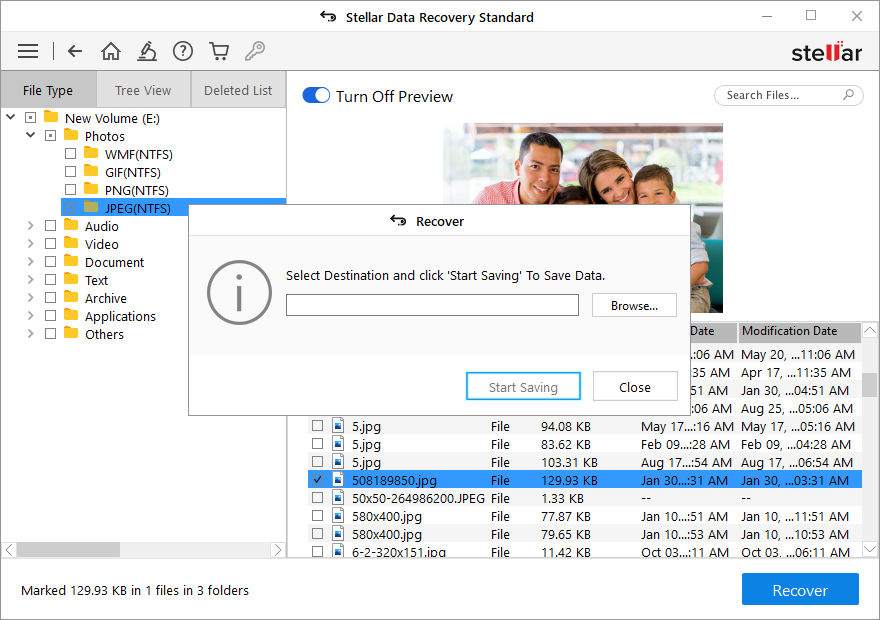Click the Stellar logo

(826, 50)
